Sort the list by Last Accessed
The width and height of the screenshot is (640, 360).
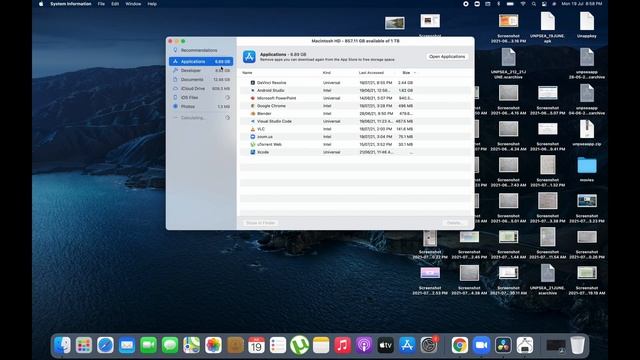[371, 73]
